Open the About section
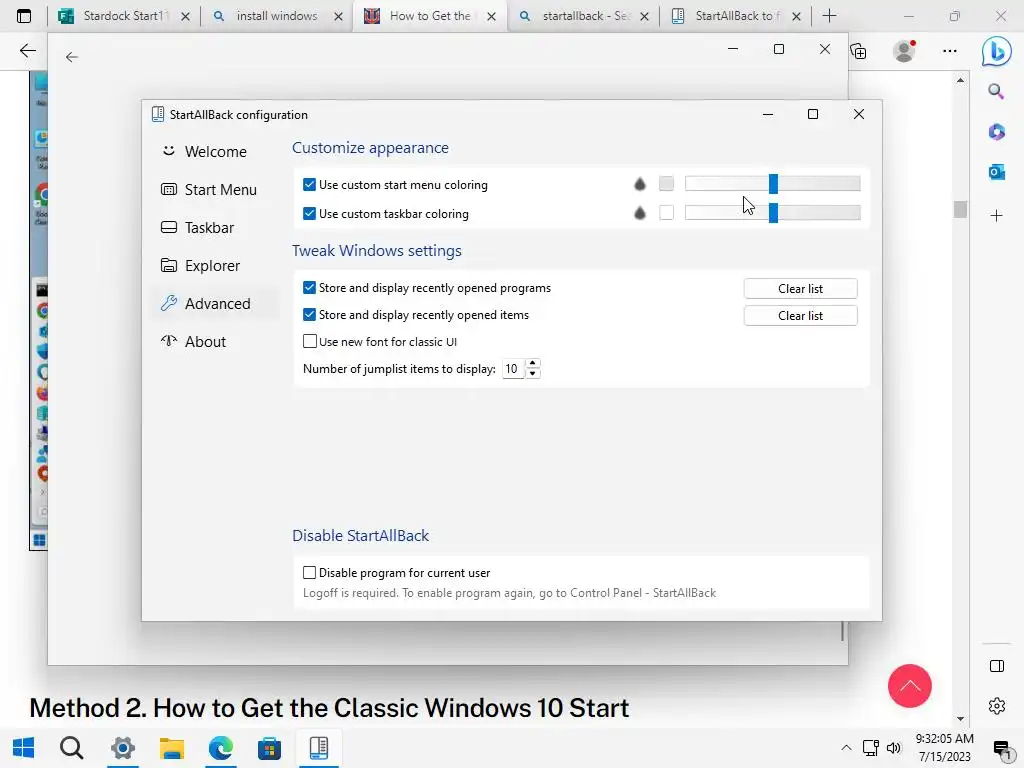The height and width of the screenshot is (768, 1024). point(193,342)
